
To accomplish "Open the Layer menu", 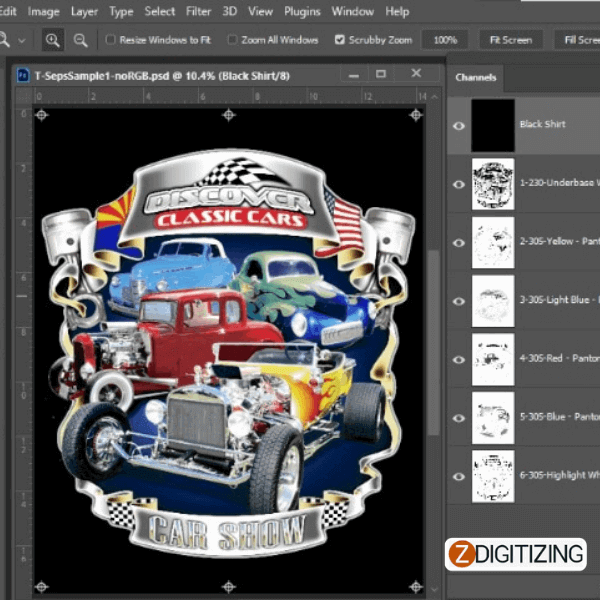I will point(84,12).
